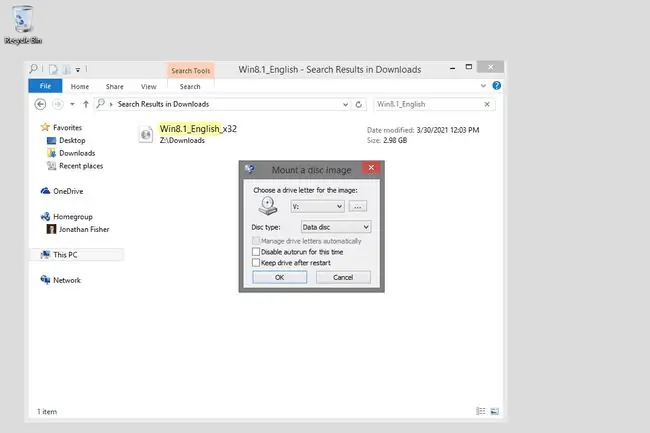Image resolution: width=650 pixels, height=433 pixels.
Task: Click the browse ... button beside drive letter
Action: (x=358, y=206)
